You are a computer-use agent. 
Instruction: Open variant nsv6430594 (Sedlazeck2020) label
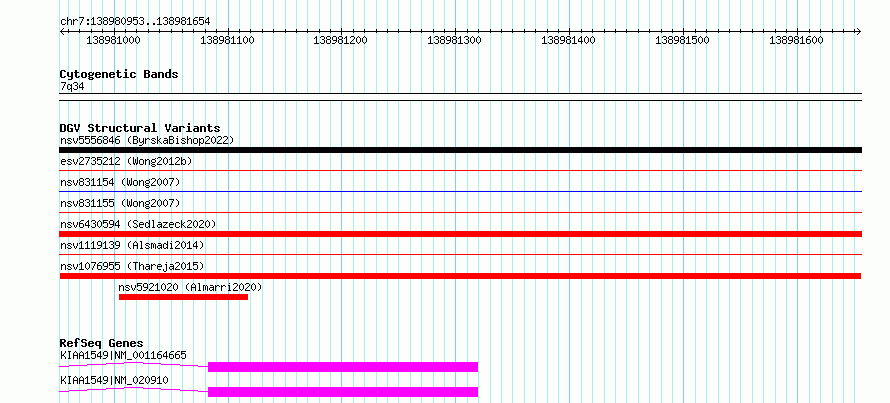tap(138, 224)
